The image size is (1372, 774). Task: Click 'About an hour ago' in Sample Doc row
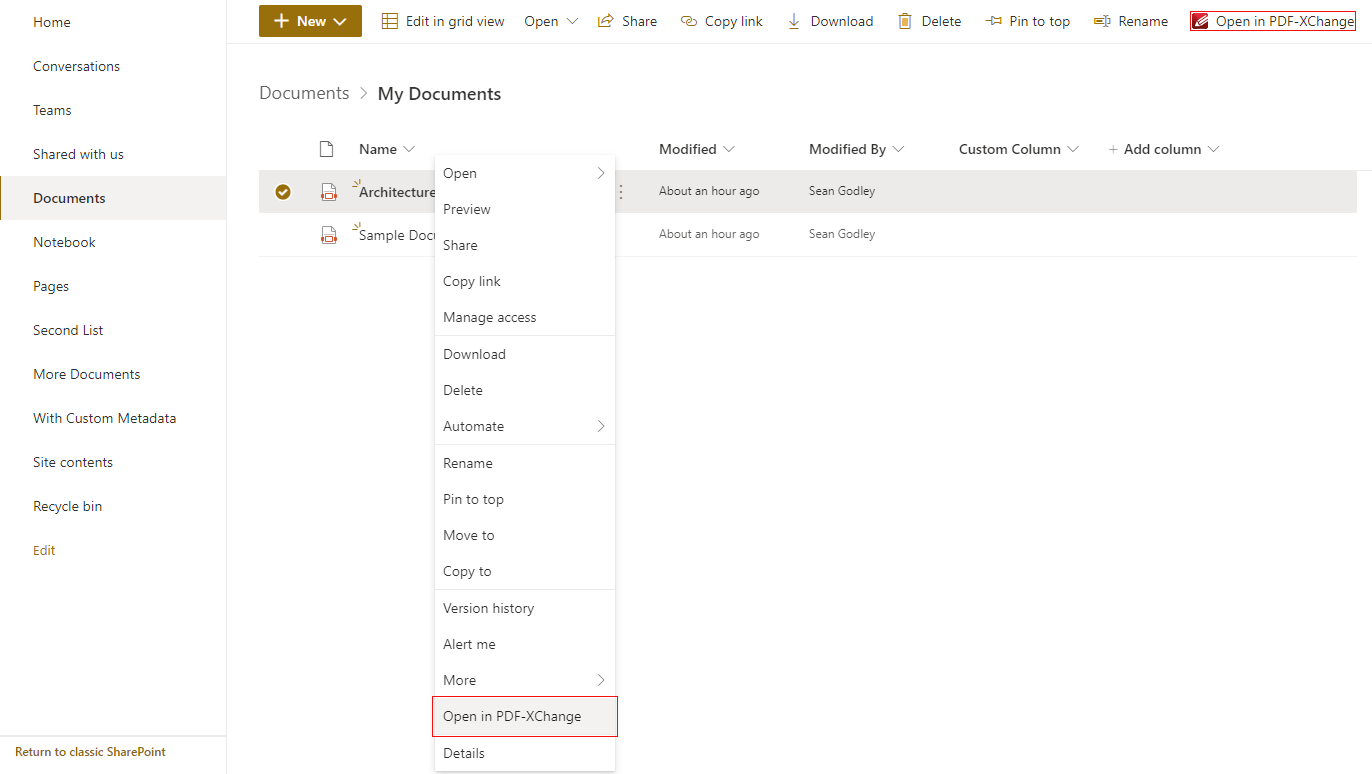tap(709, 234)
